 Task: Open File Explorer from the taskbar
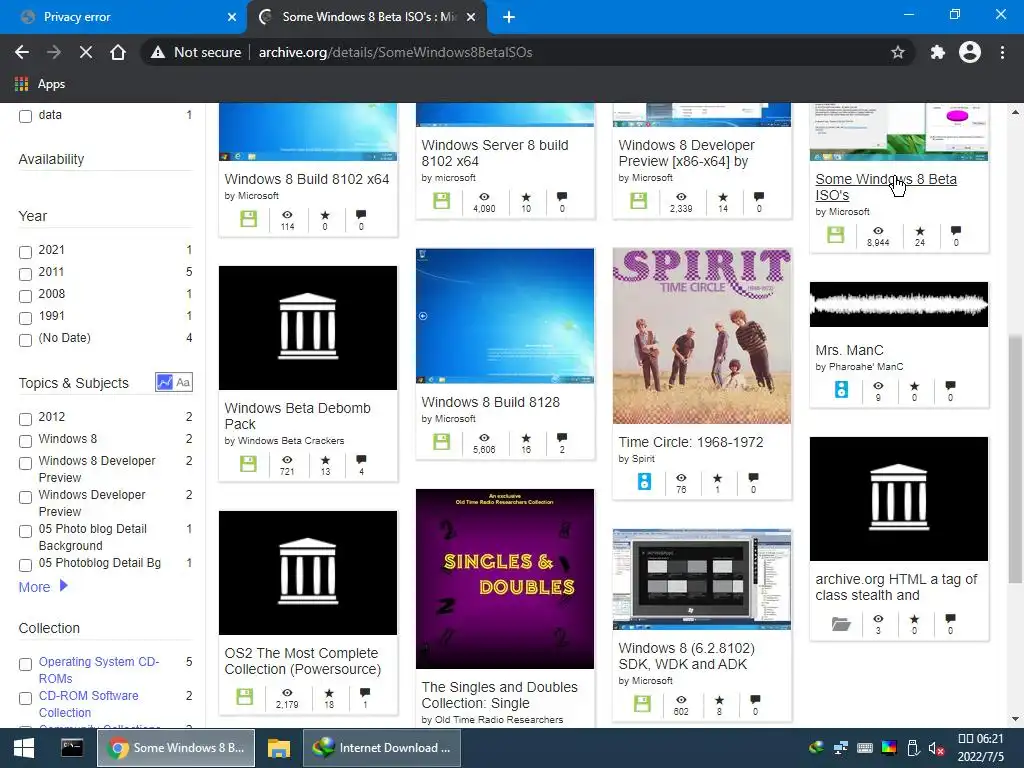point(279,748)
